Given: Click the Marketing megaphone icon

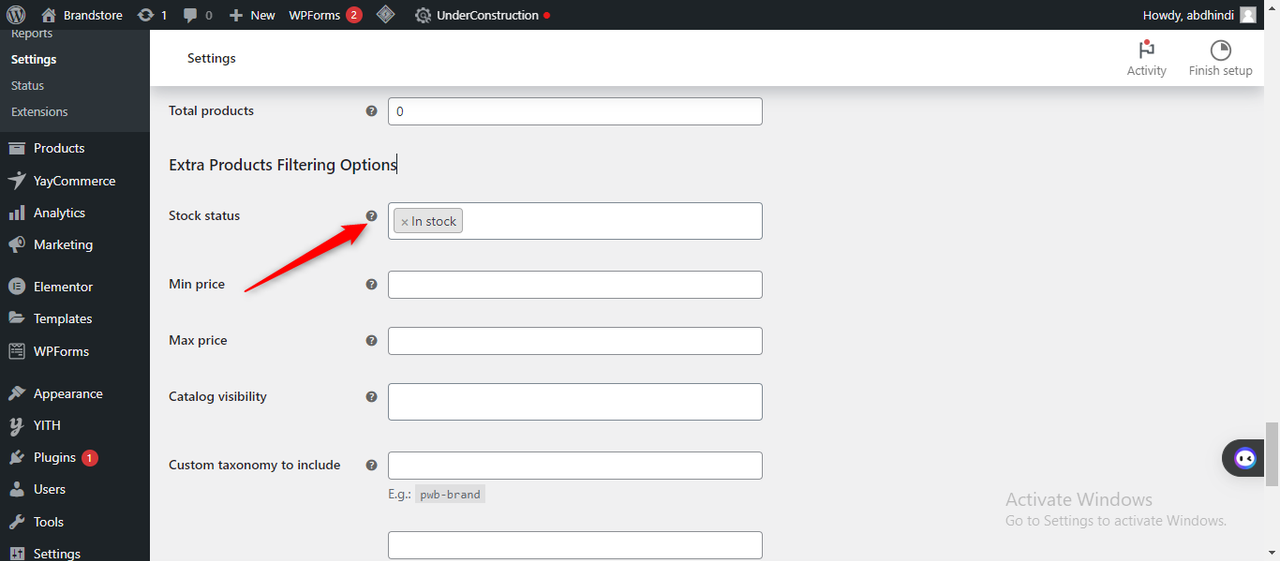Looking at the screenshot, I should [x=16, y=245].
